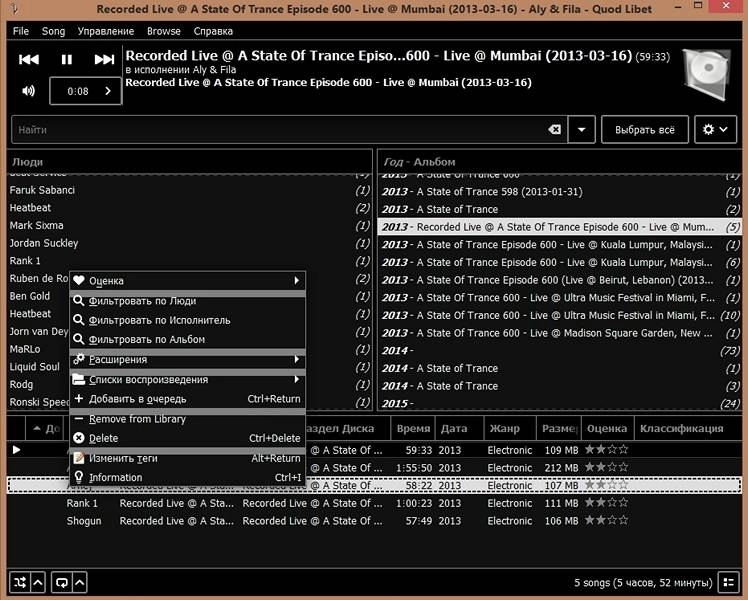The width and height of the screenshot is (748, 600).
Task: Choose Добавить в очередь
Action: coord(187,399)
